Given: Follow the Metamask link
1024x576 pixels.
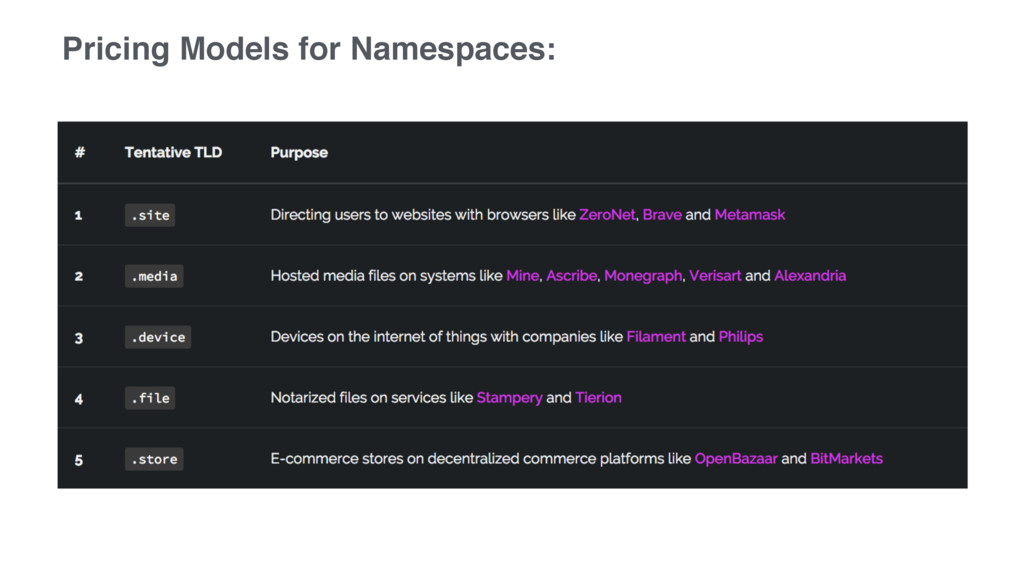Looking at the screenshot, I should [x=750, y=215].
